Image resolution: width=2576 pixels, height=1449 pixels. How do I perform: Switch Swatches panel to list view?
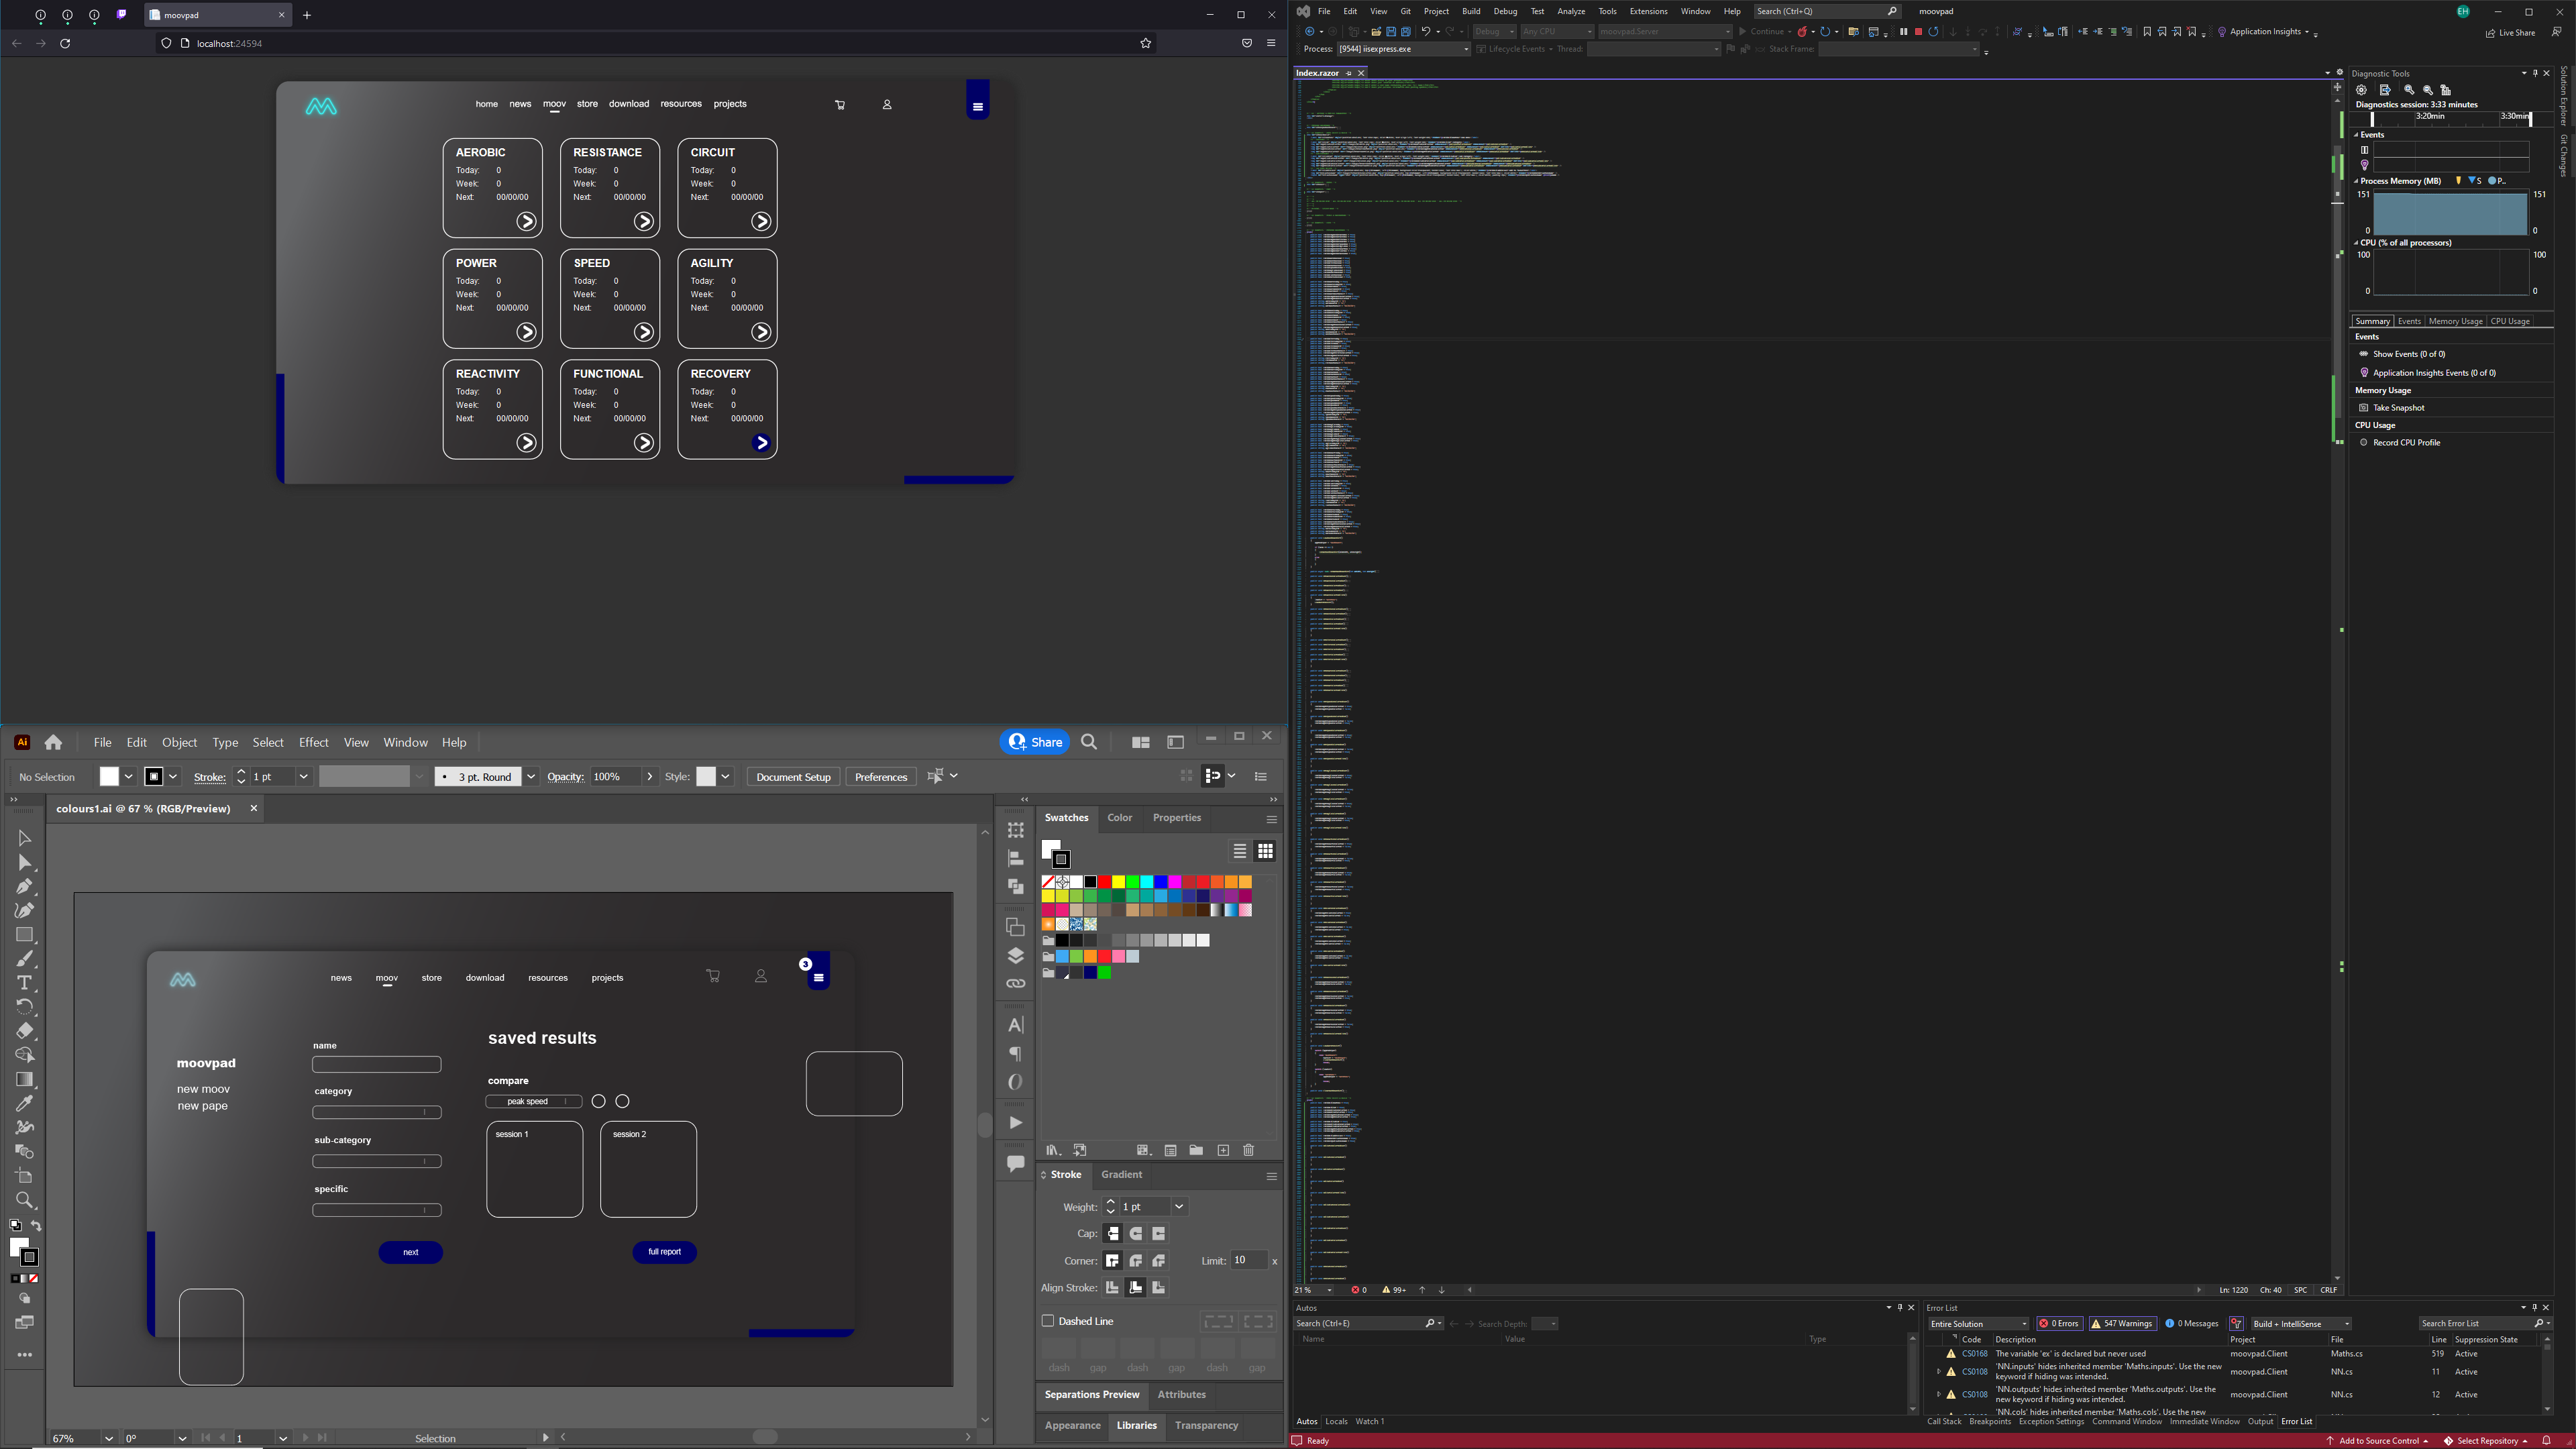[x=1240, y=851]
